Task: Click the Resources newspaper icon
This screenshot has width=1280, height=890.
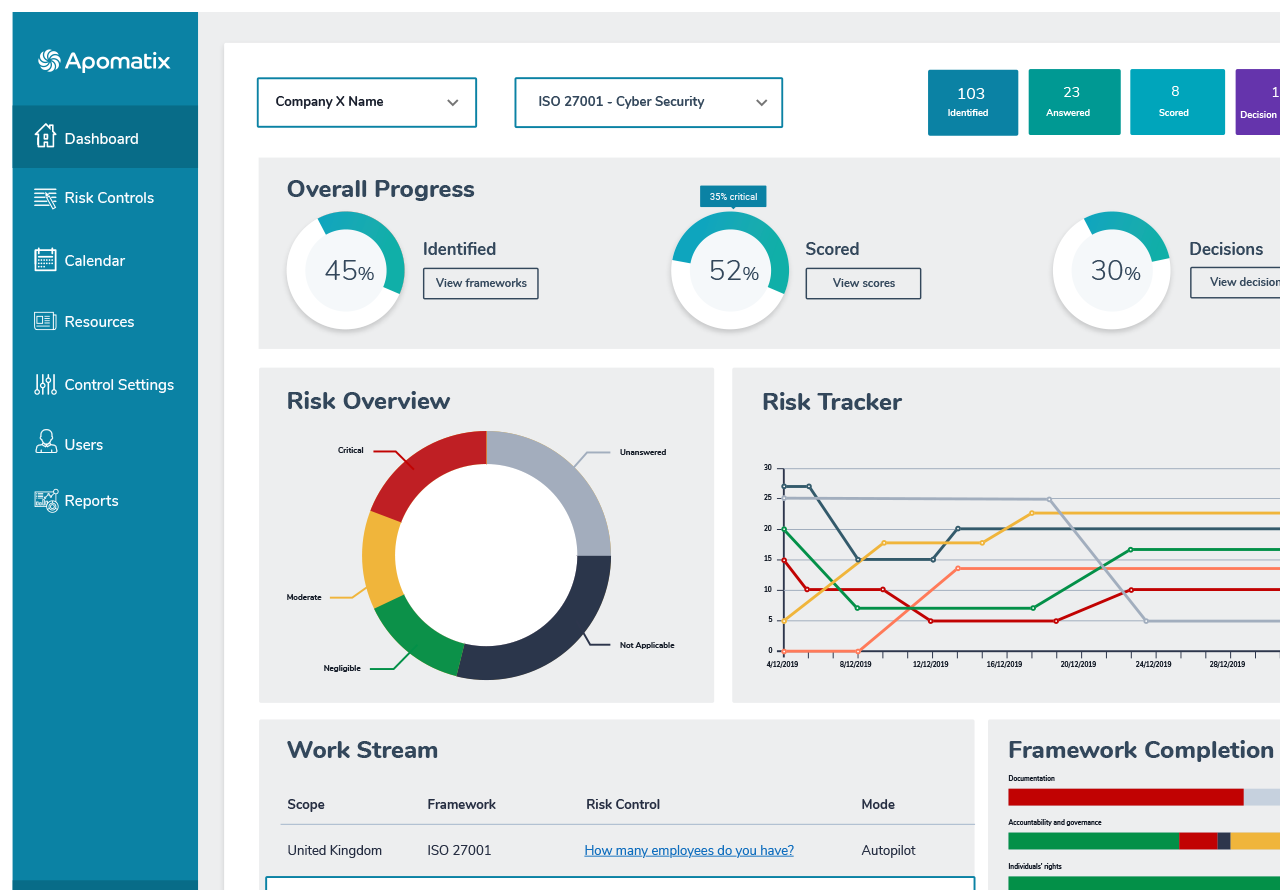Action: tap(45, 321)
